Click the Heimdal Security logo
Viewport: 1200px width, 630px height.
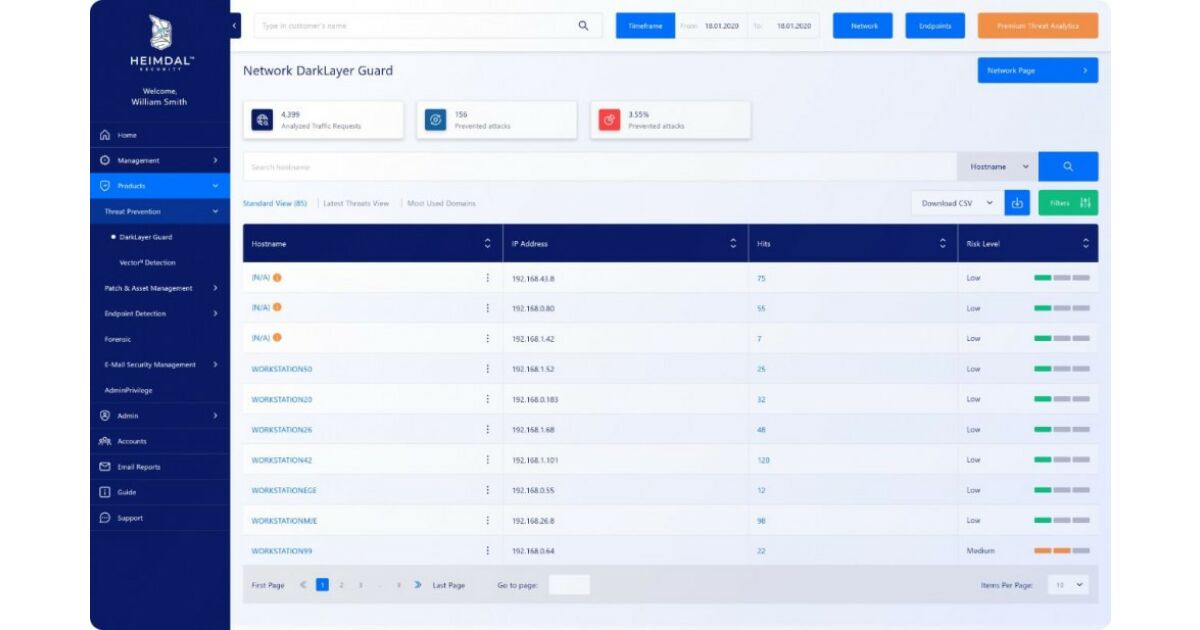(160, 33)
